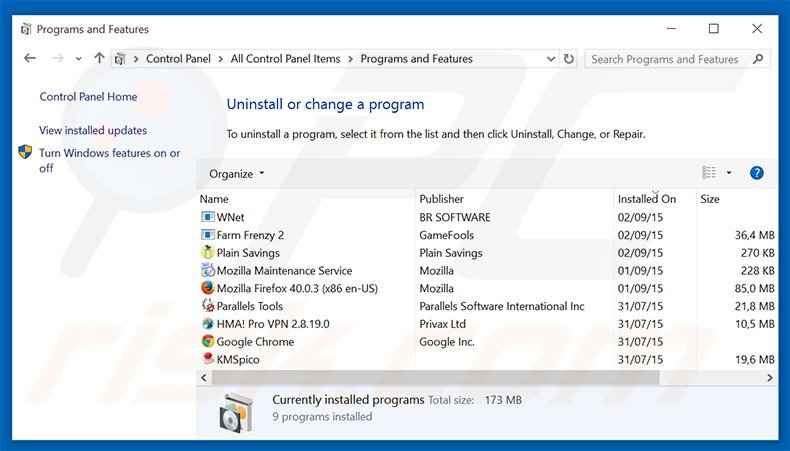Click the 19,6 MB size value
790x451 pixels.
[754, 359]
